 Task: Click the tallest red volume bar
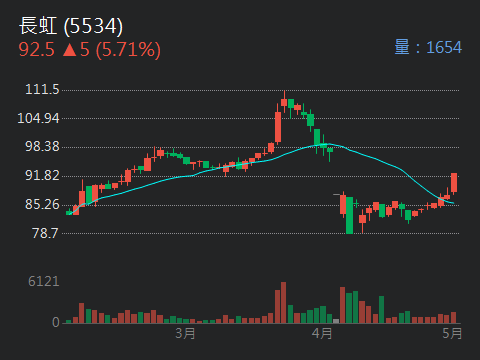coord(283,303)
